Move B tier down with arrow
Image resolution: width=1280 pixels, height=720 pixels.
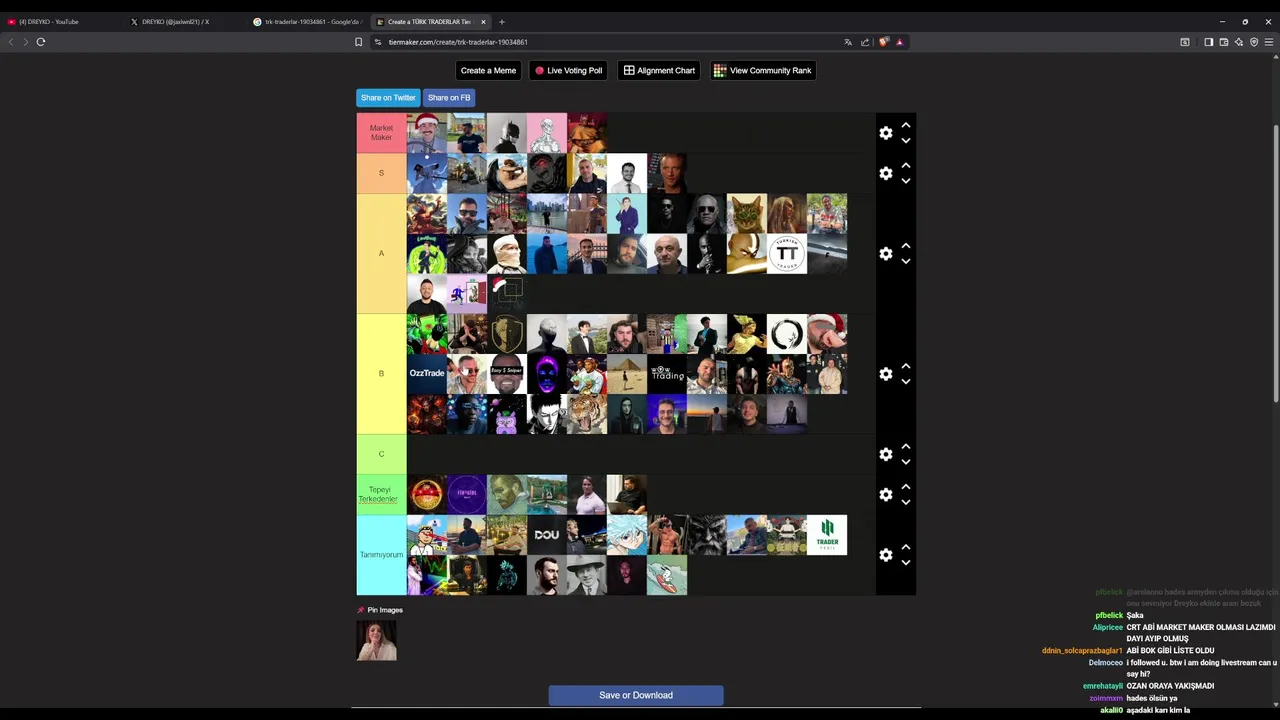click(x=905, y=382)
